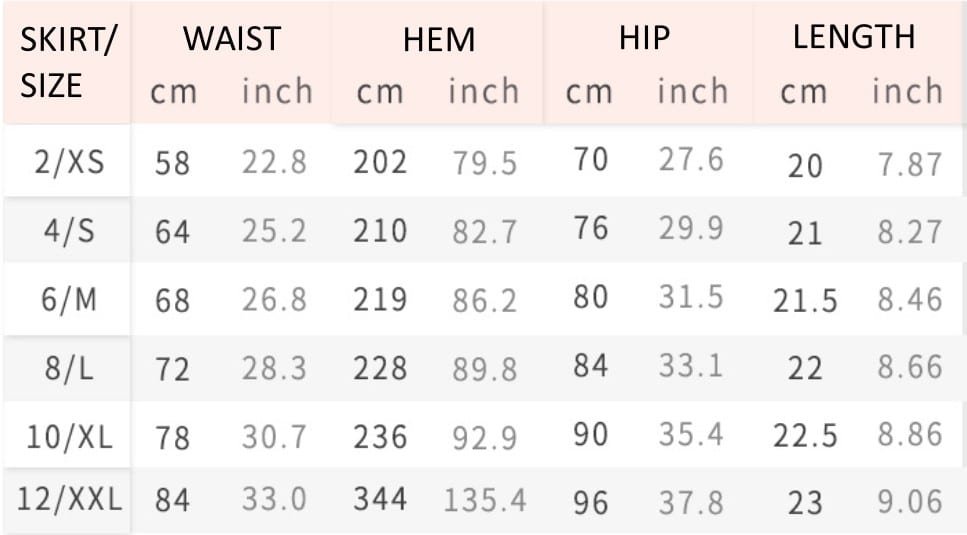
Task: Click the 10/XL size row label
Action: [70, 437]
